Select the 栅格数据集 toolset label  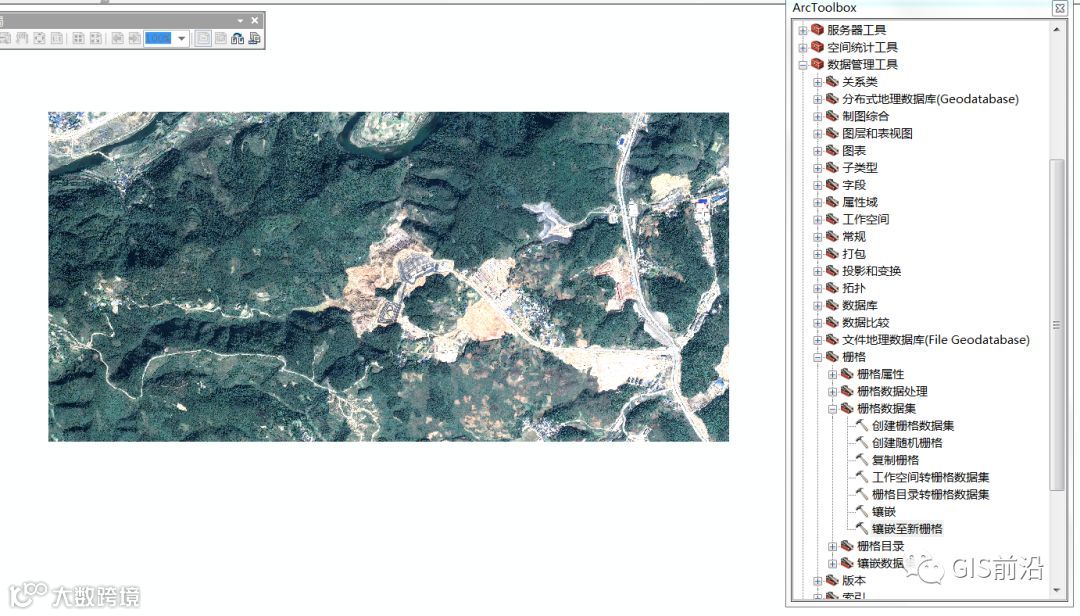(886, 409)
